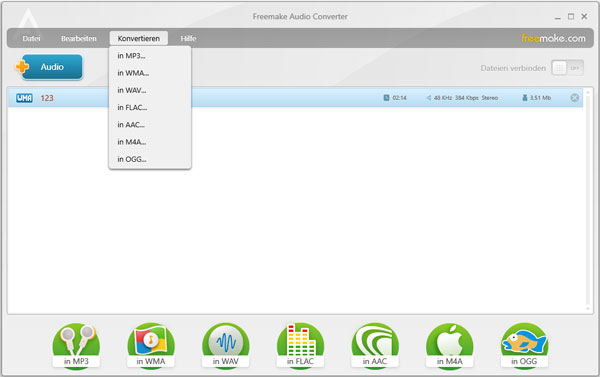Choose 'in WAV...' from Konvertieren menu
Image resolution: width=600 pixels, height=377 pixels.
tap(150, 90)
